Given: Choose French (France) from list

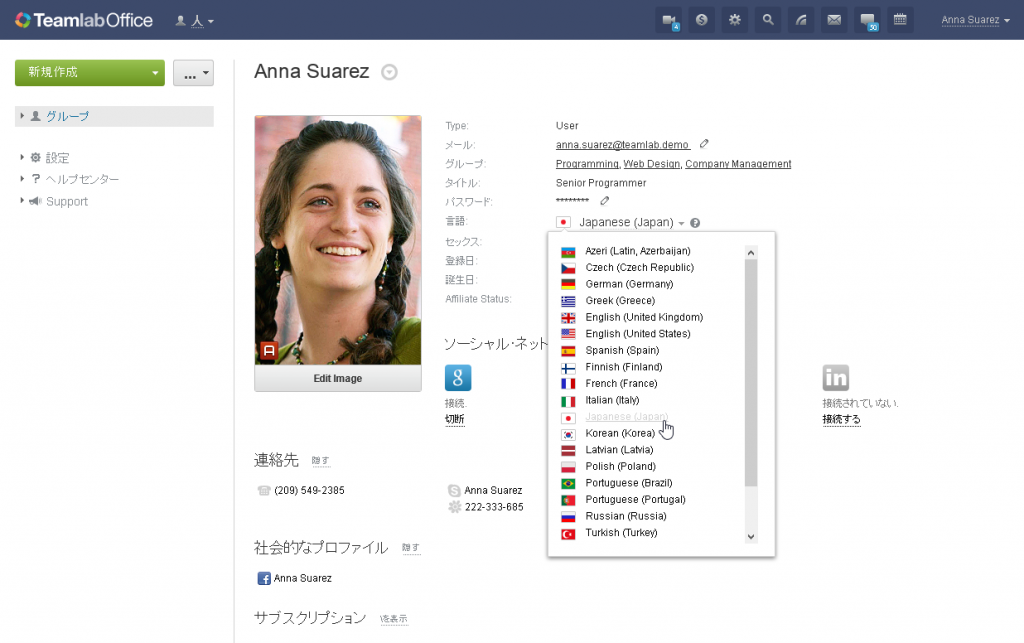Looking at the screenshot, I should tap(621, 383).
